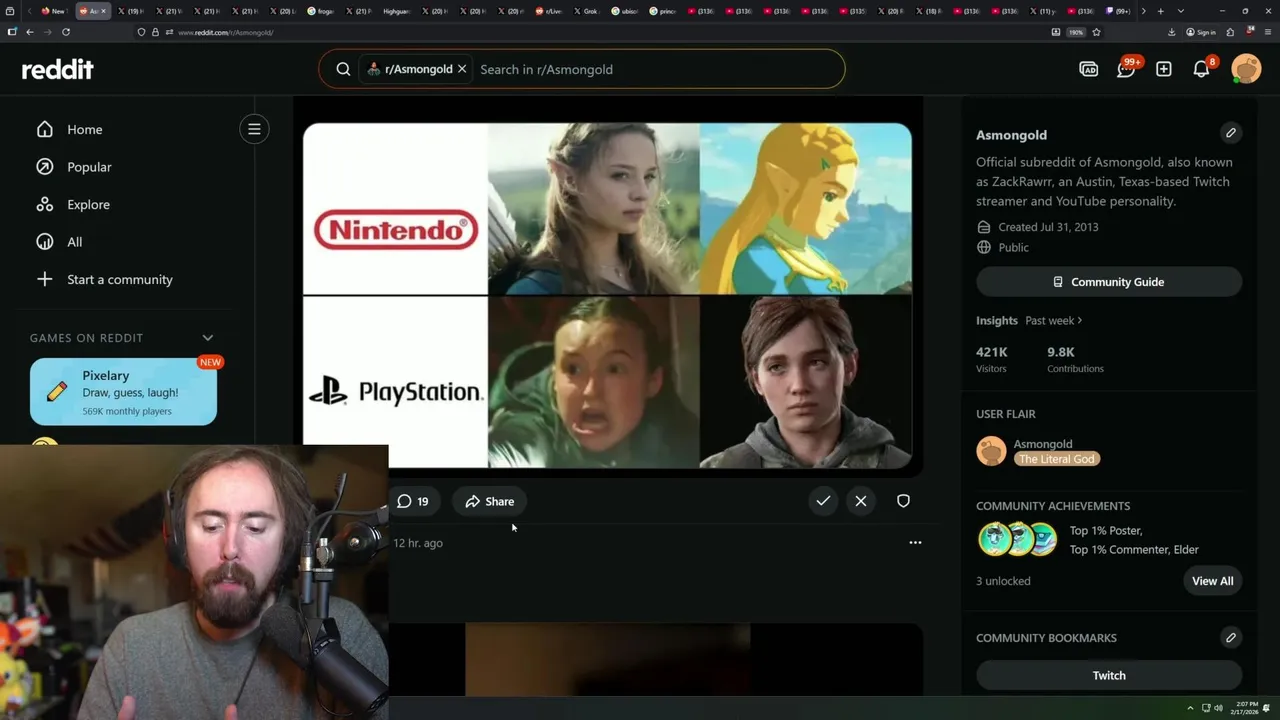Click the Asmongold user flair avatar
1280x720 pixels.
coord(991,451)
